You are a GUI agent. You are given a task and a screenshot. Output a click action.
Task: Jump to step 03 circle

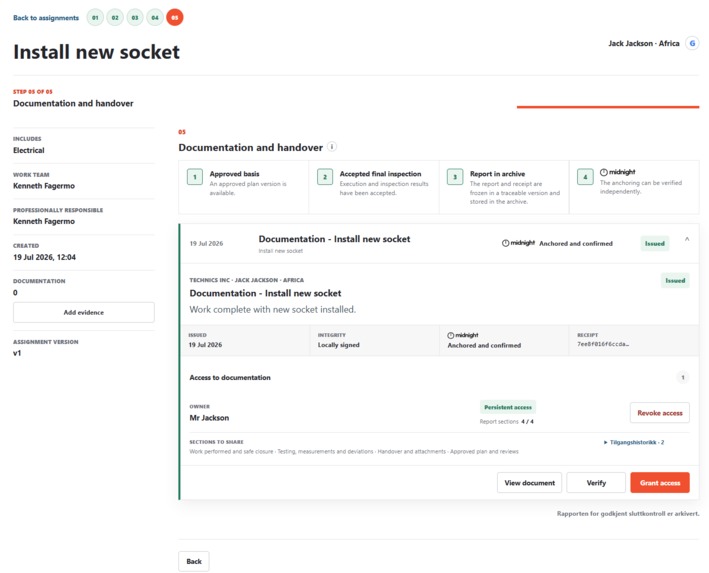click(135, 18)
